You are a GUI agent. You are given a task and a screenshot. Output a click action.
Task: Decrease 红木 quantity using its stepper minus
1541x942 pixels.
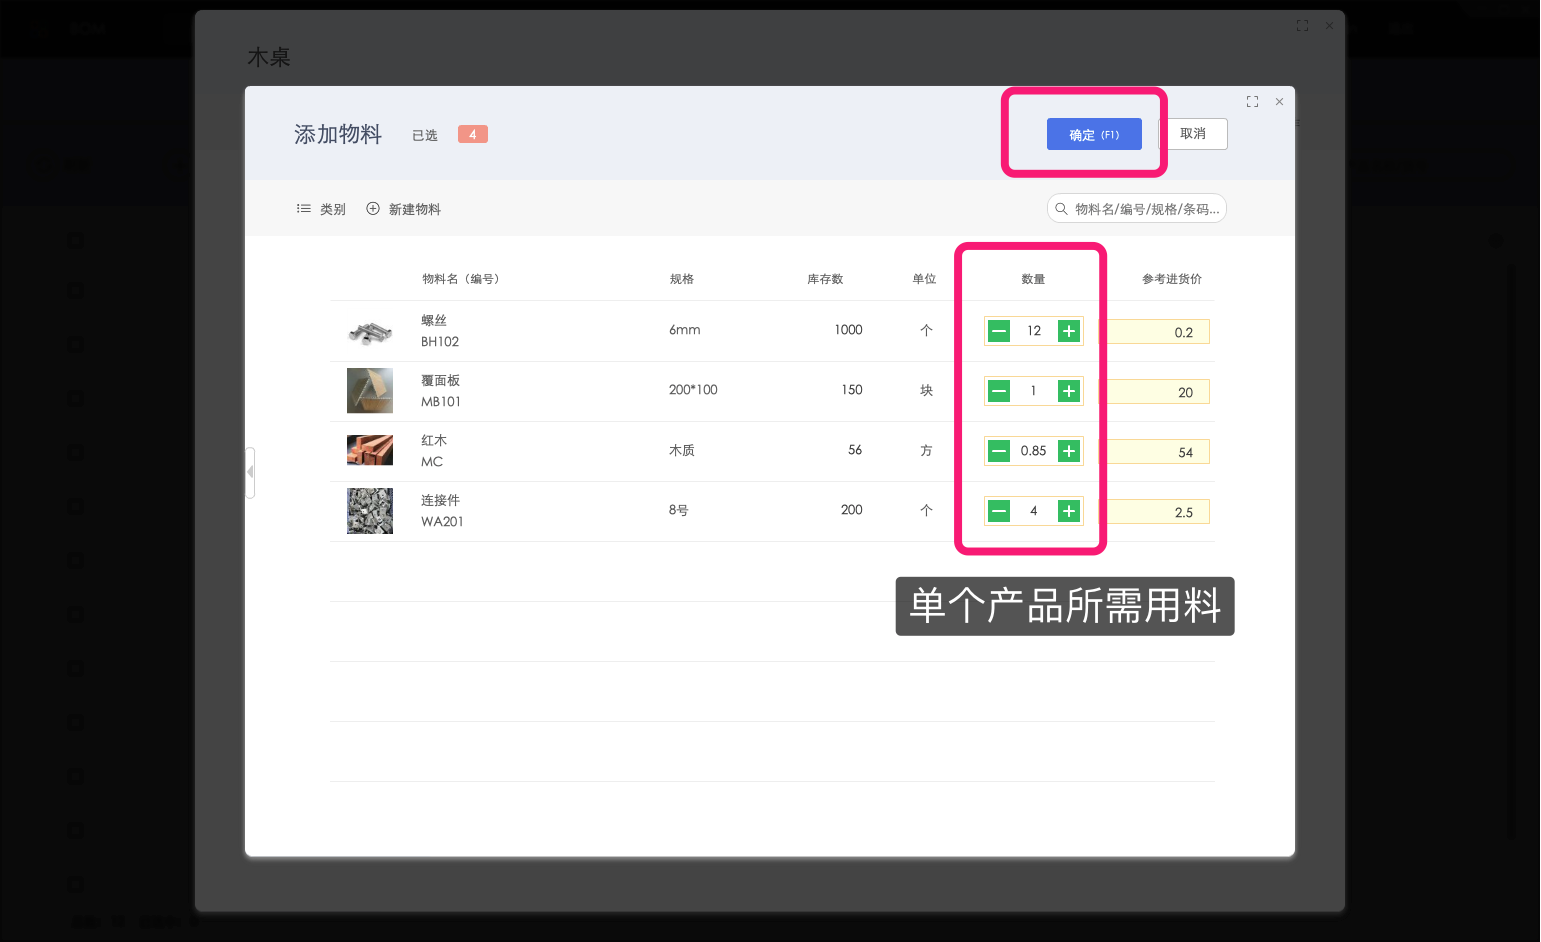point(998,451)
